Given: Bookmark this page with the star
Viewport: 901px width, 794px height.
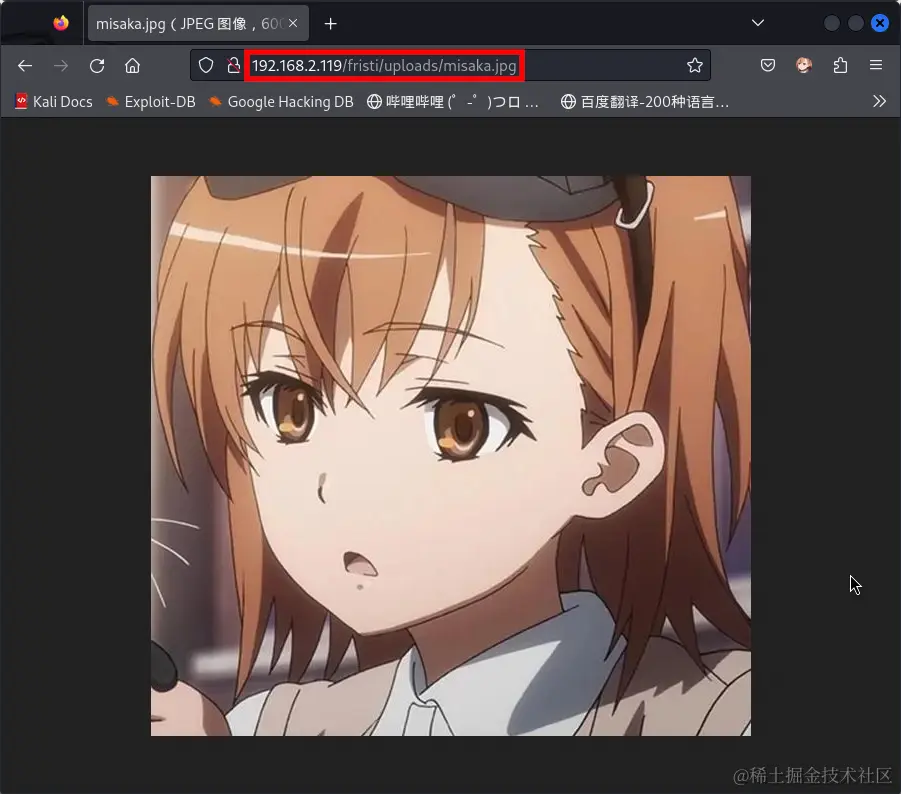Looking at the screenshot, I should (x=695, y=65).
